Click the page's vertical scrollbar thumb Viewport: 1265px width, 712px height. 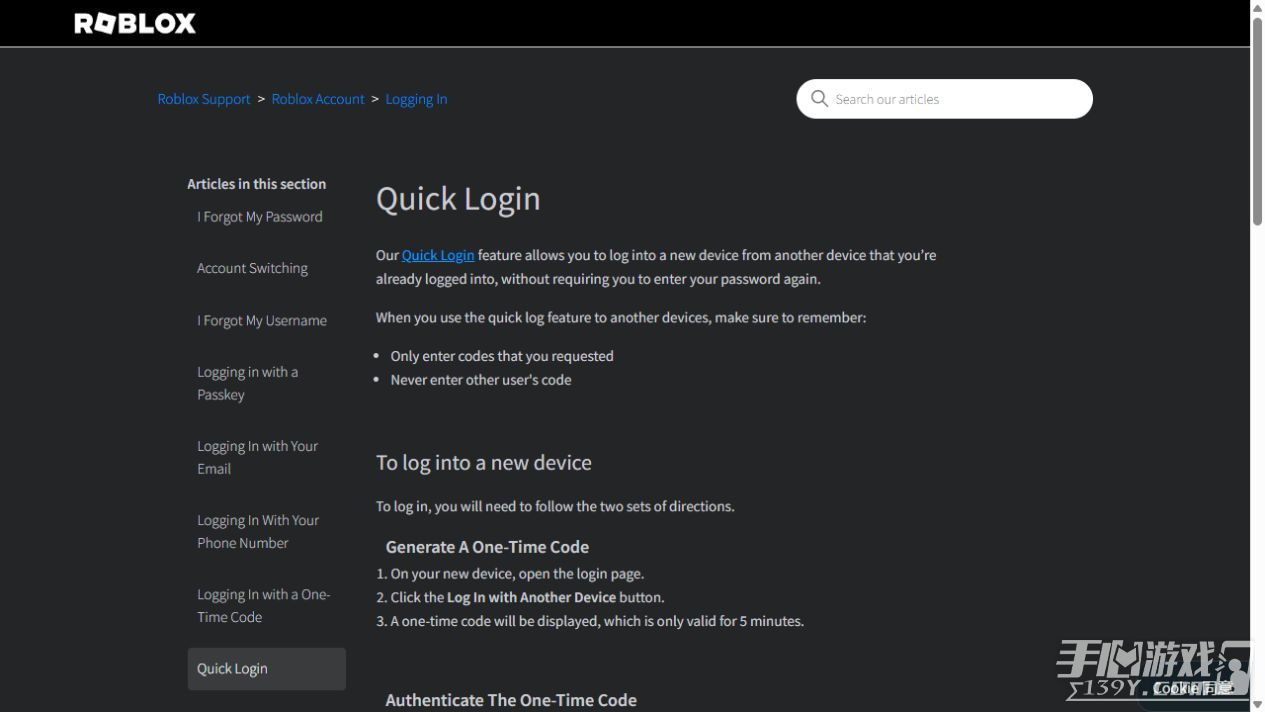click(x=1257, y=120)
